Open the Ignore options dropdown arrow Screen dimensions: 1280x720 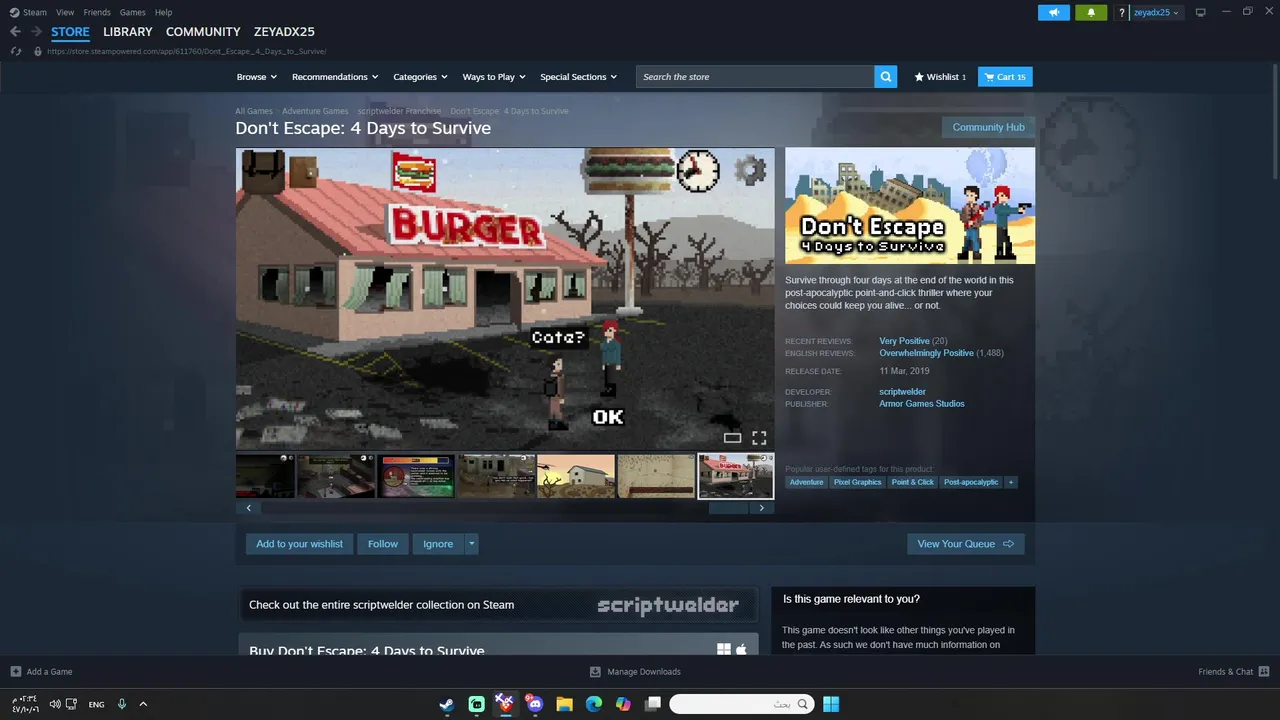click(471, 544)
